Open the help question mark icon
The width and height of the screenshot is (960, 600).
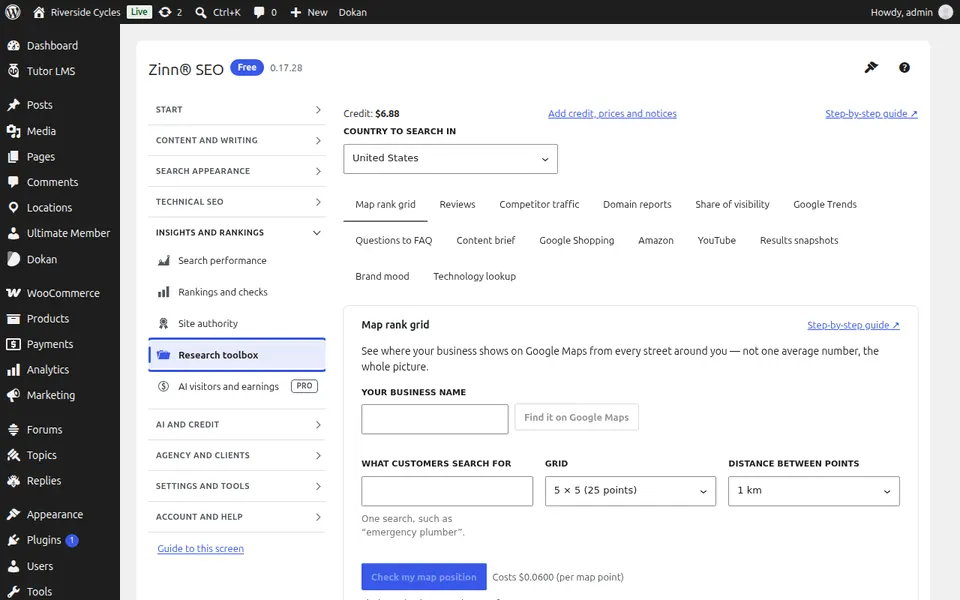[904, 67]
